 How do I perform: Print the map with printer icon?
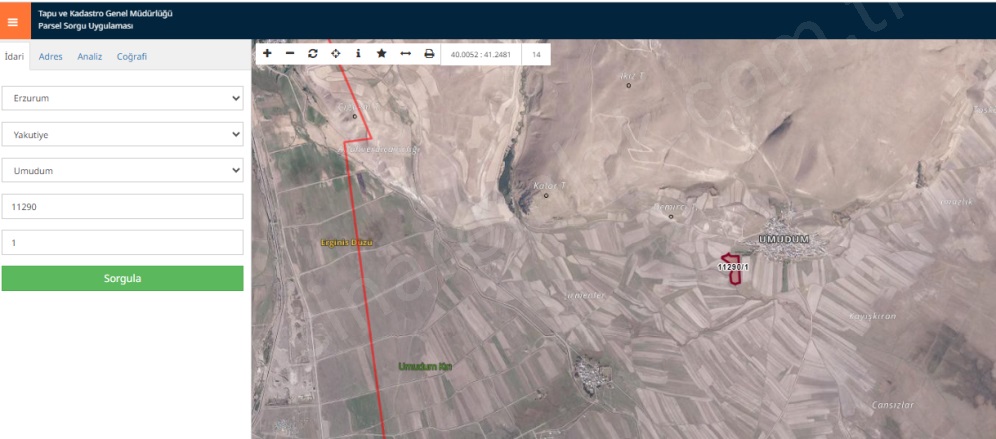point(429,53)
